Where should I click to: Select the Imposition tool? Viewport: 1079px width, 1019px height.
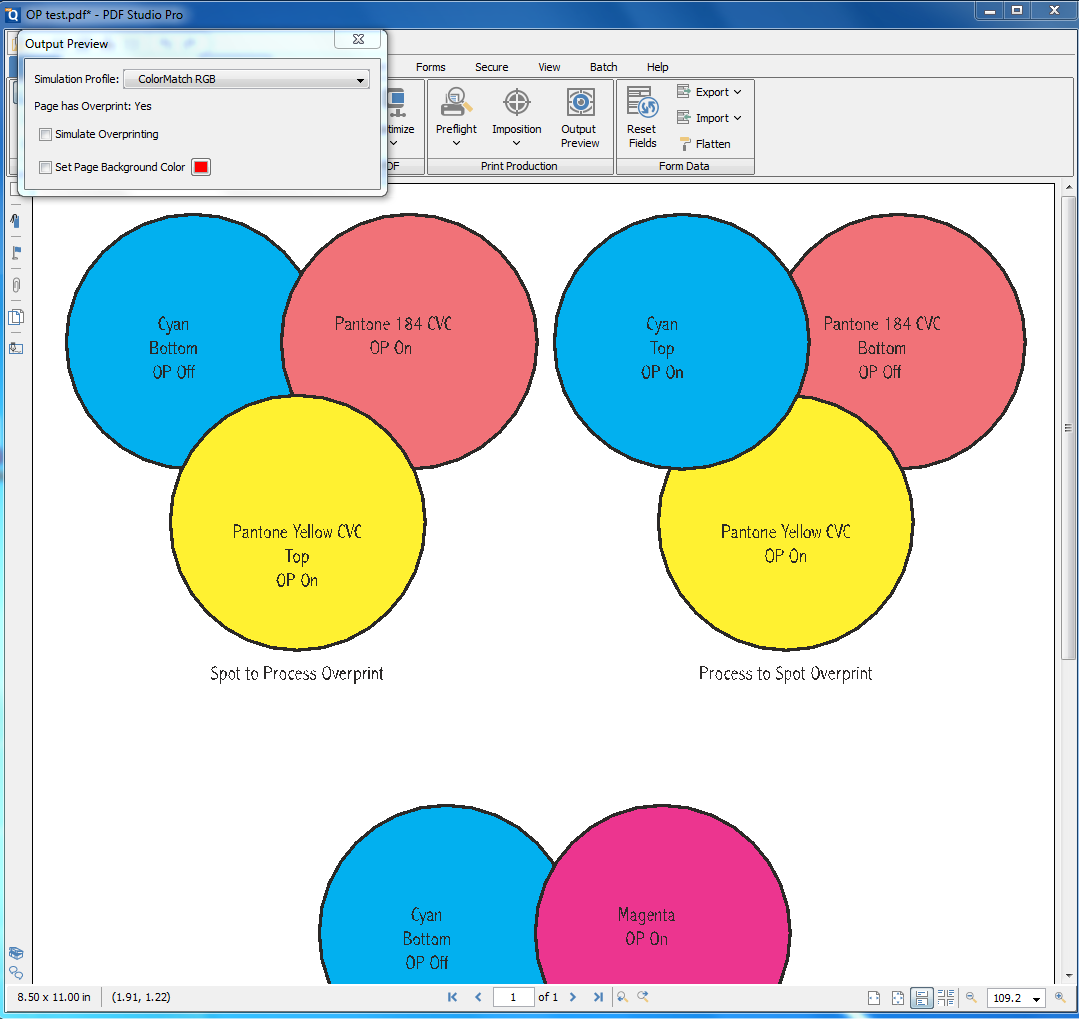516,116
